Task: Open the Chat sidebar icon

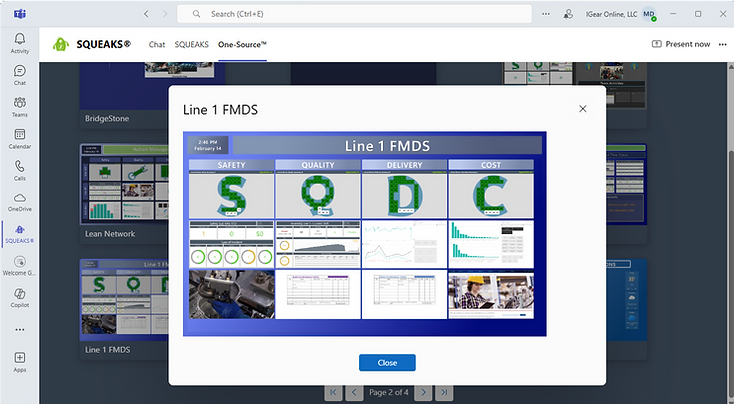Action: tap(19, 75)
